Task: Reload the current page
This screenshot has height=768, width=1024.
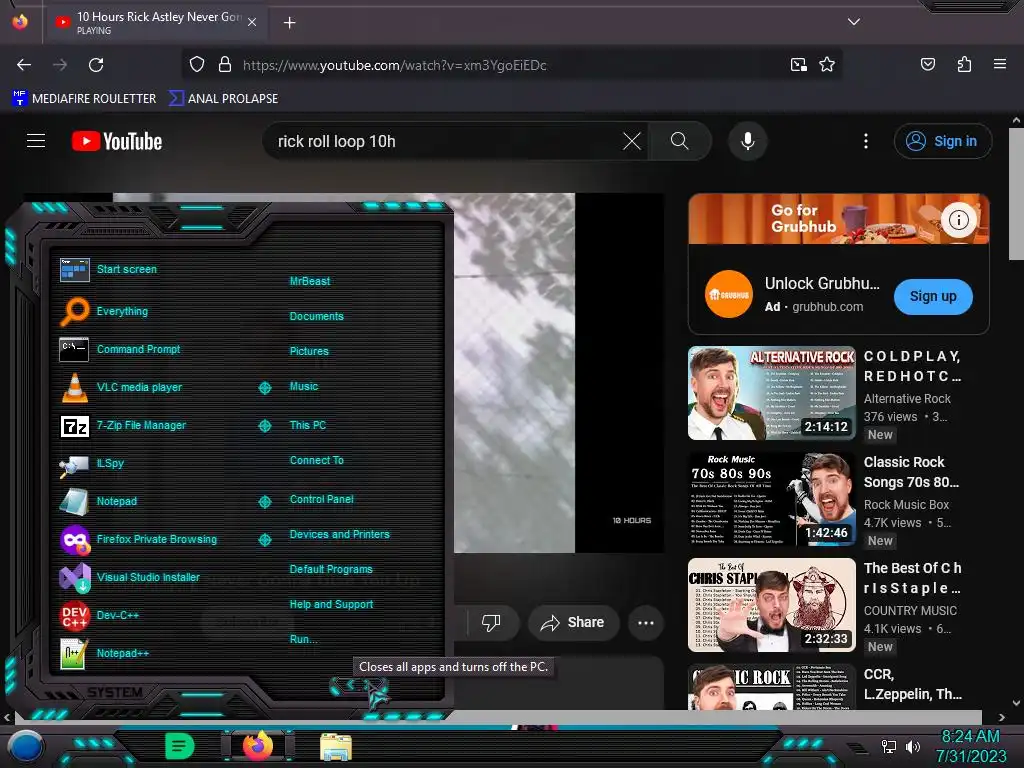Action: click(96, 65)
